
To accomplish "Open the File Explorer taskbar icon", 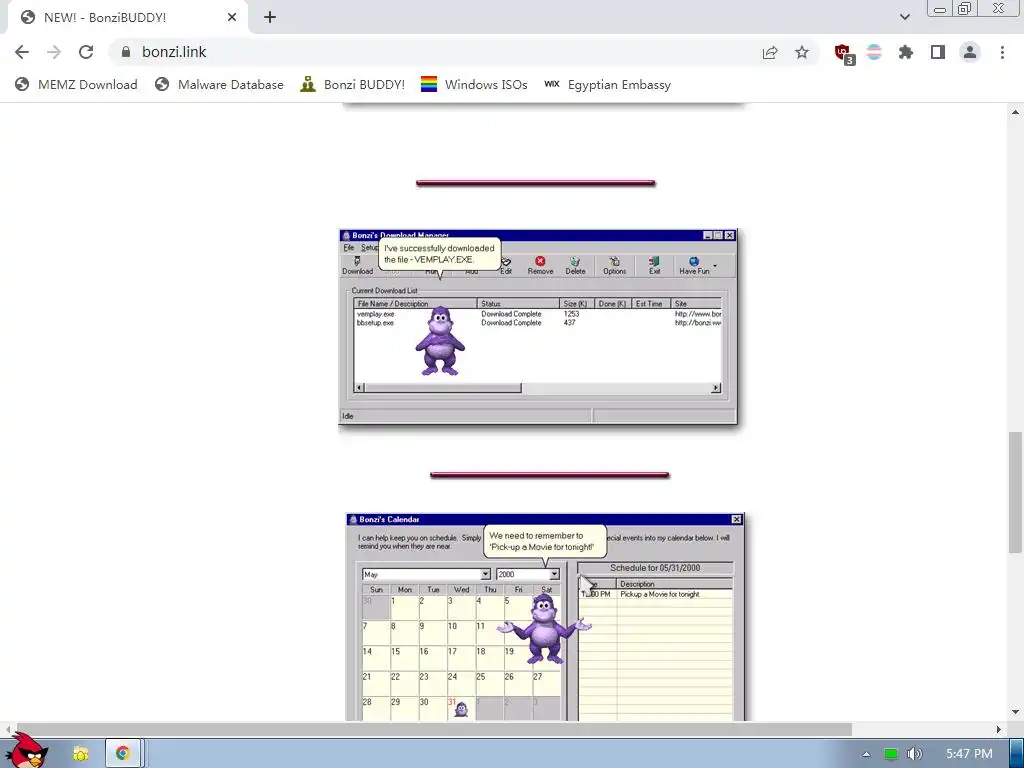I will click(81, 753).
